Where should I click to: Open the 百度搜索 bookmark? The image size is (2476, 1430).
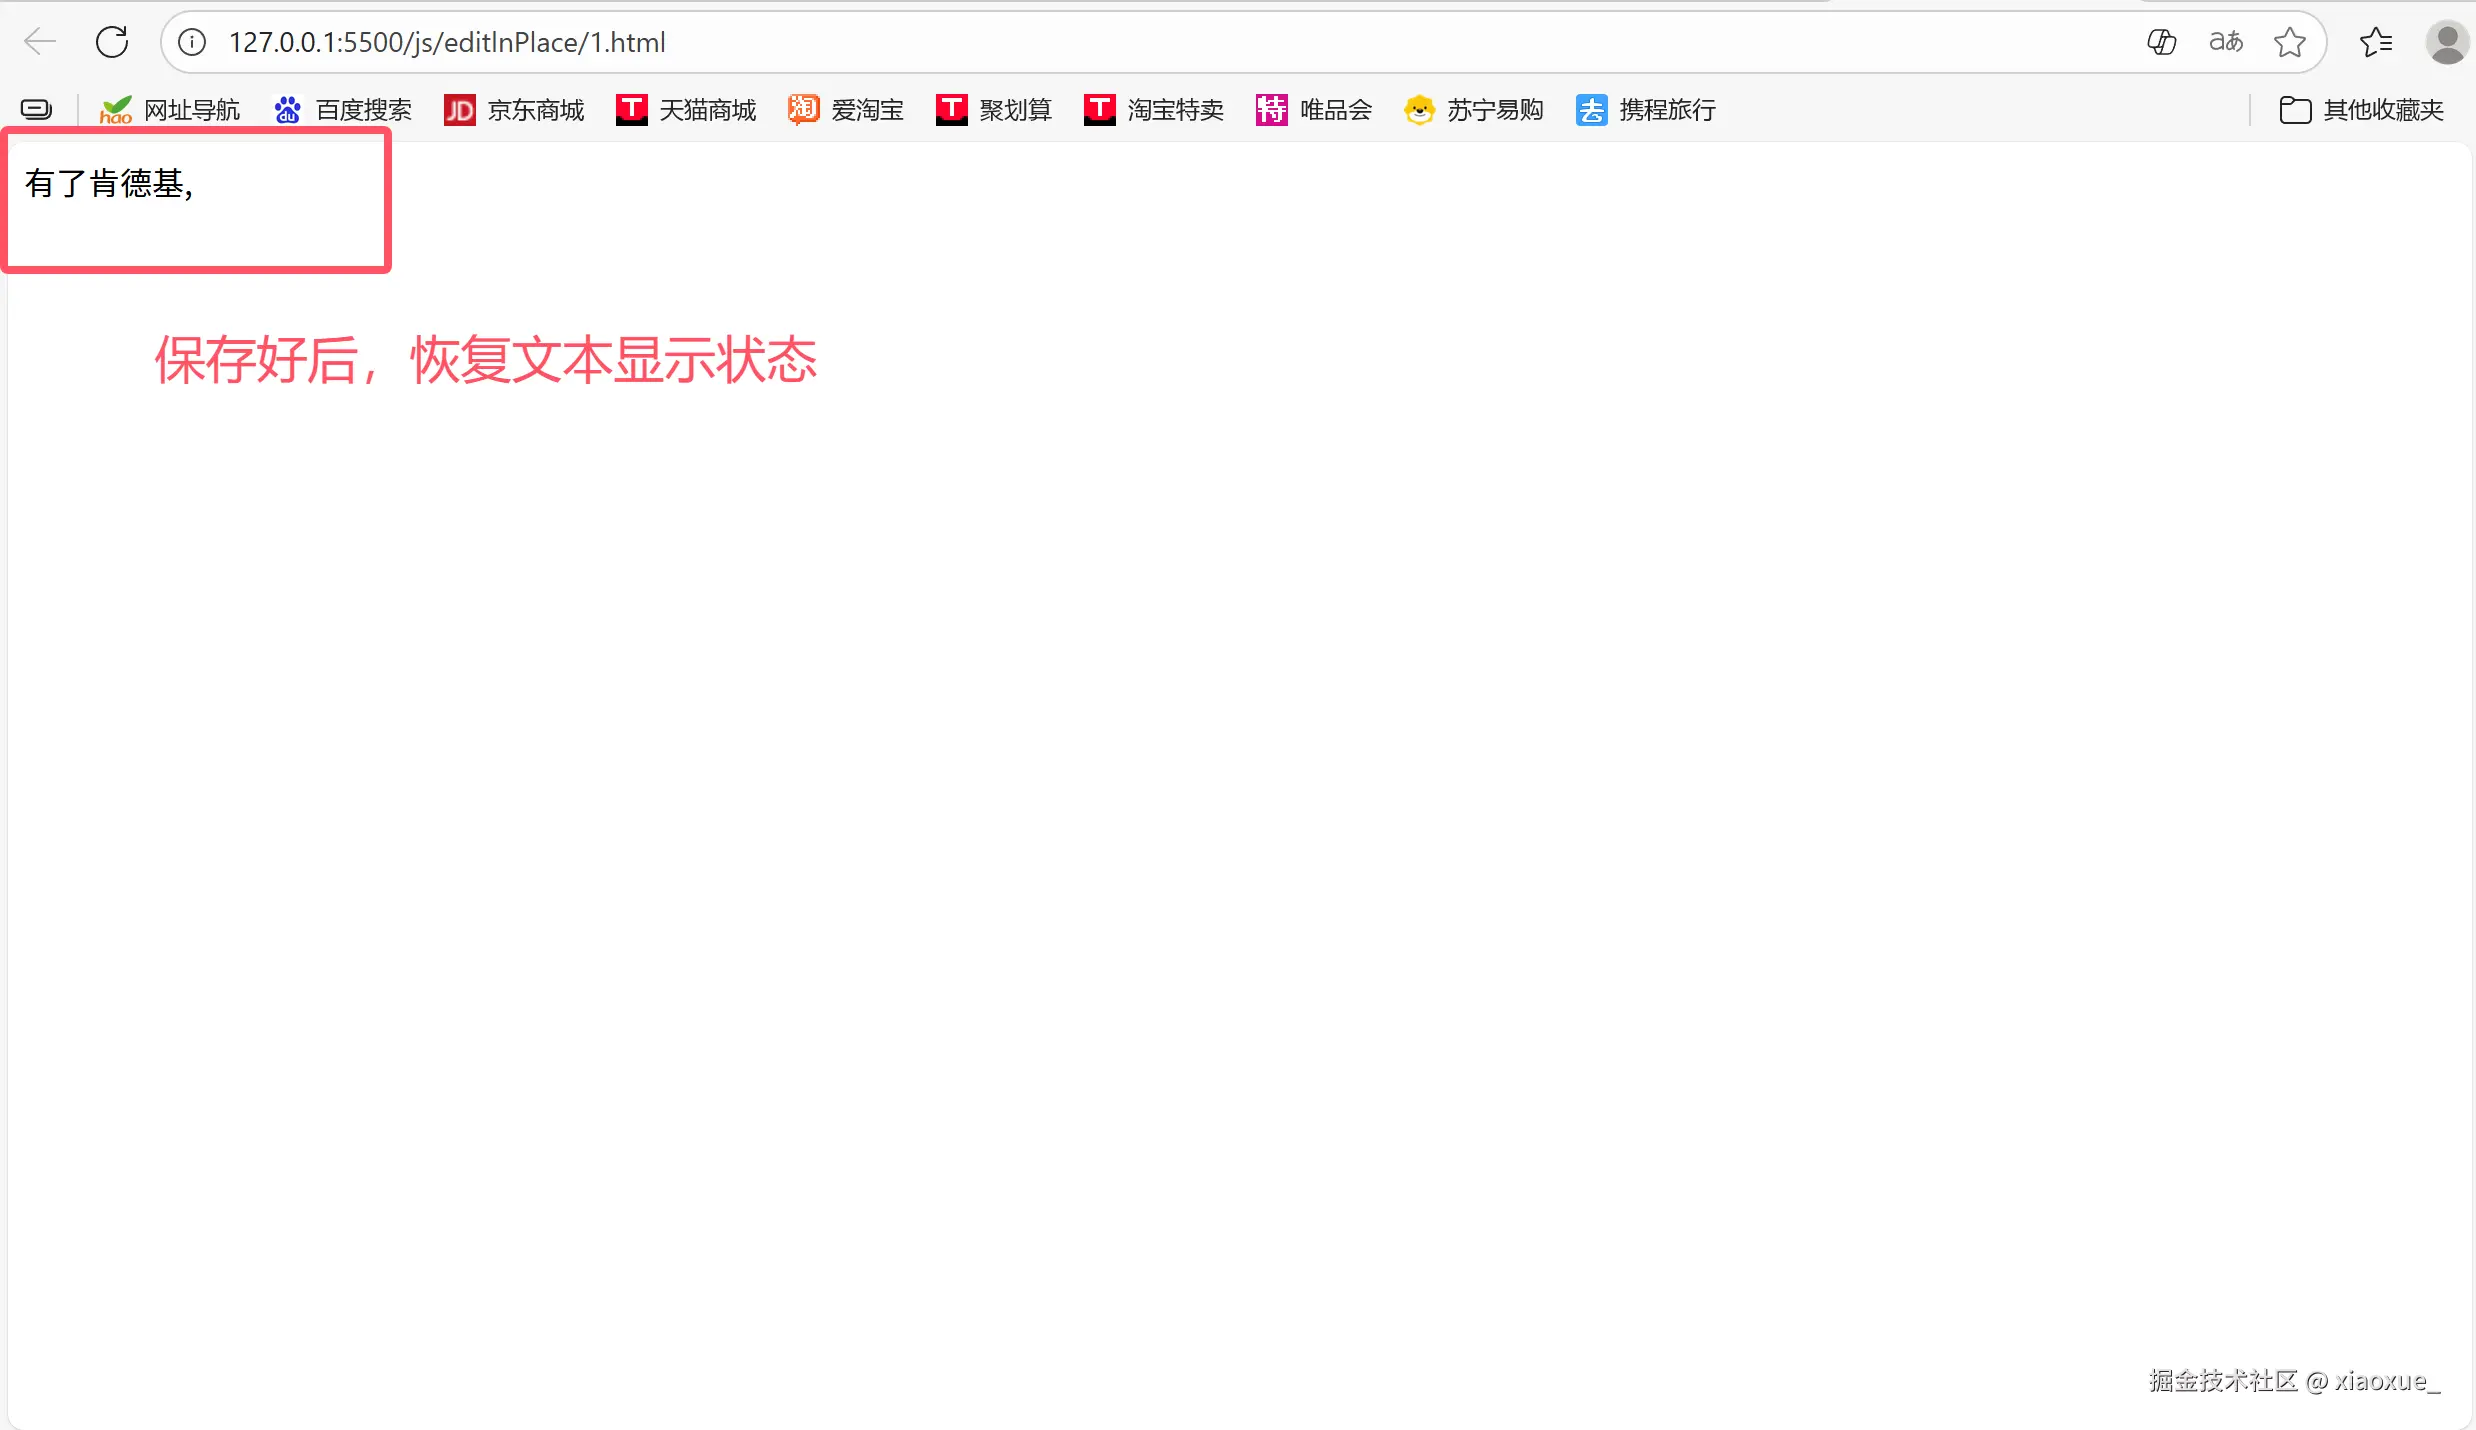tap(340, 110)
